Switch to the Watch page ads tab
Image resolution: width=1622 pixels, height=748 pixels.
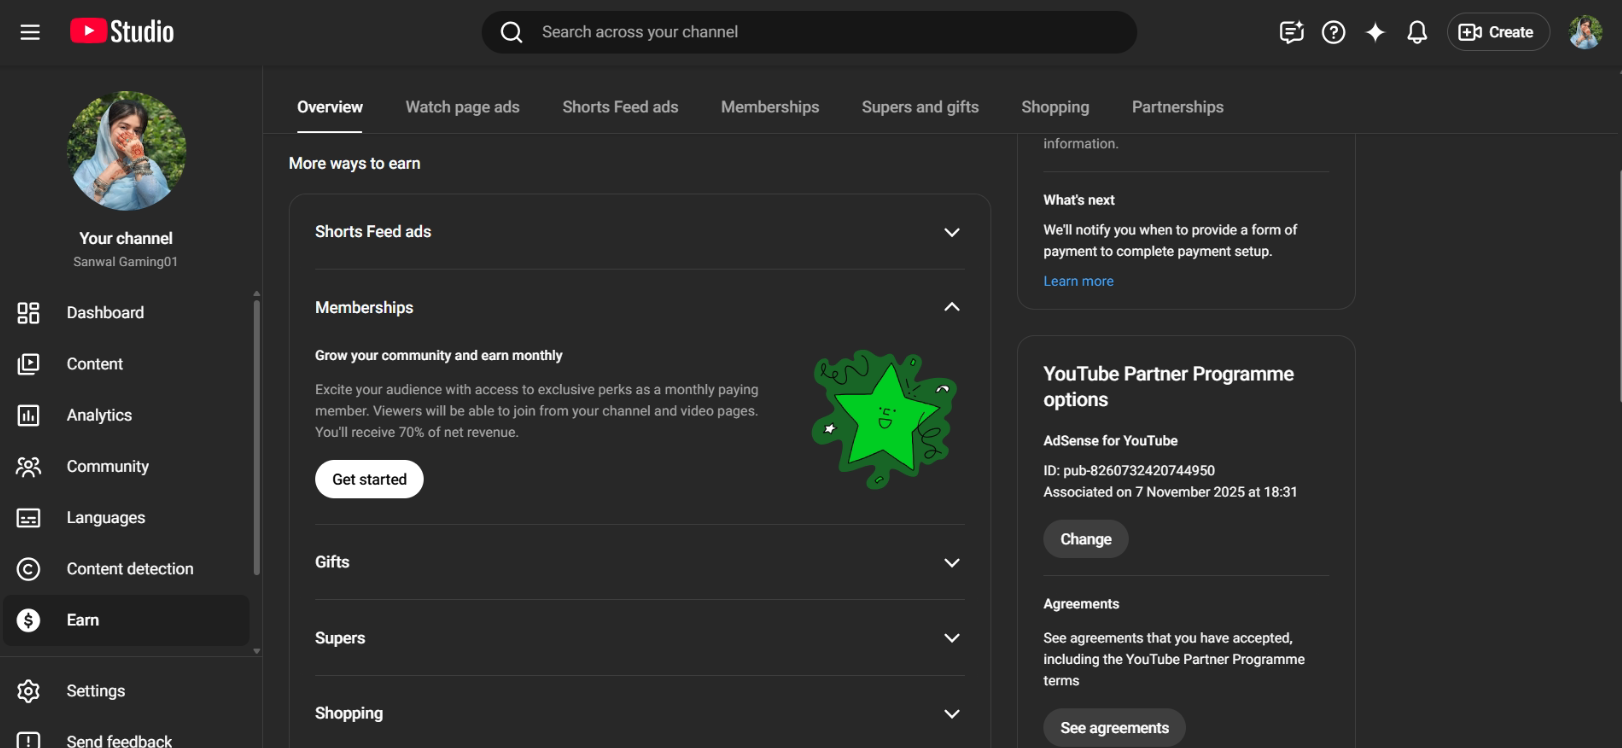click(462, 107)
